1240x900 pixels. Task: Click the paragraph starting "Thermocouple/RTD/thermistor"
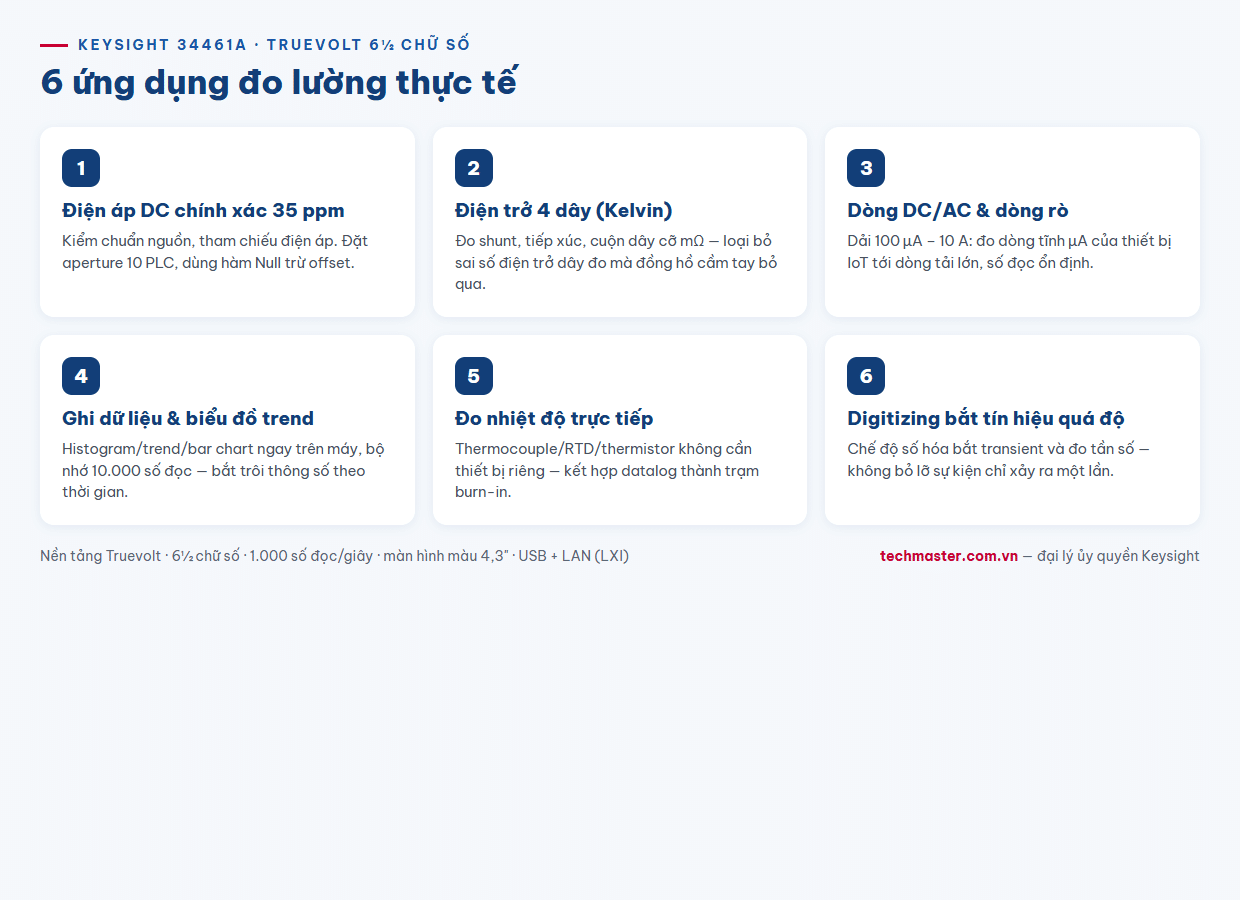607,470
